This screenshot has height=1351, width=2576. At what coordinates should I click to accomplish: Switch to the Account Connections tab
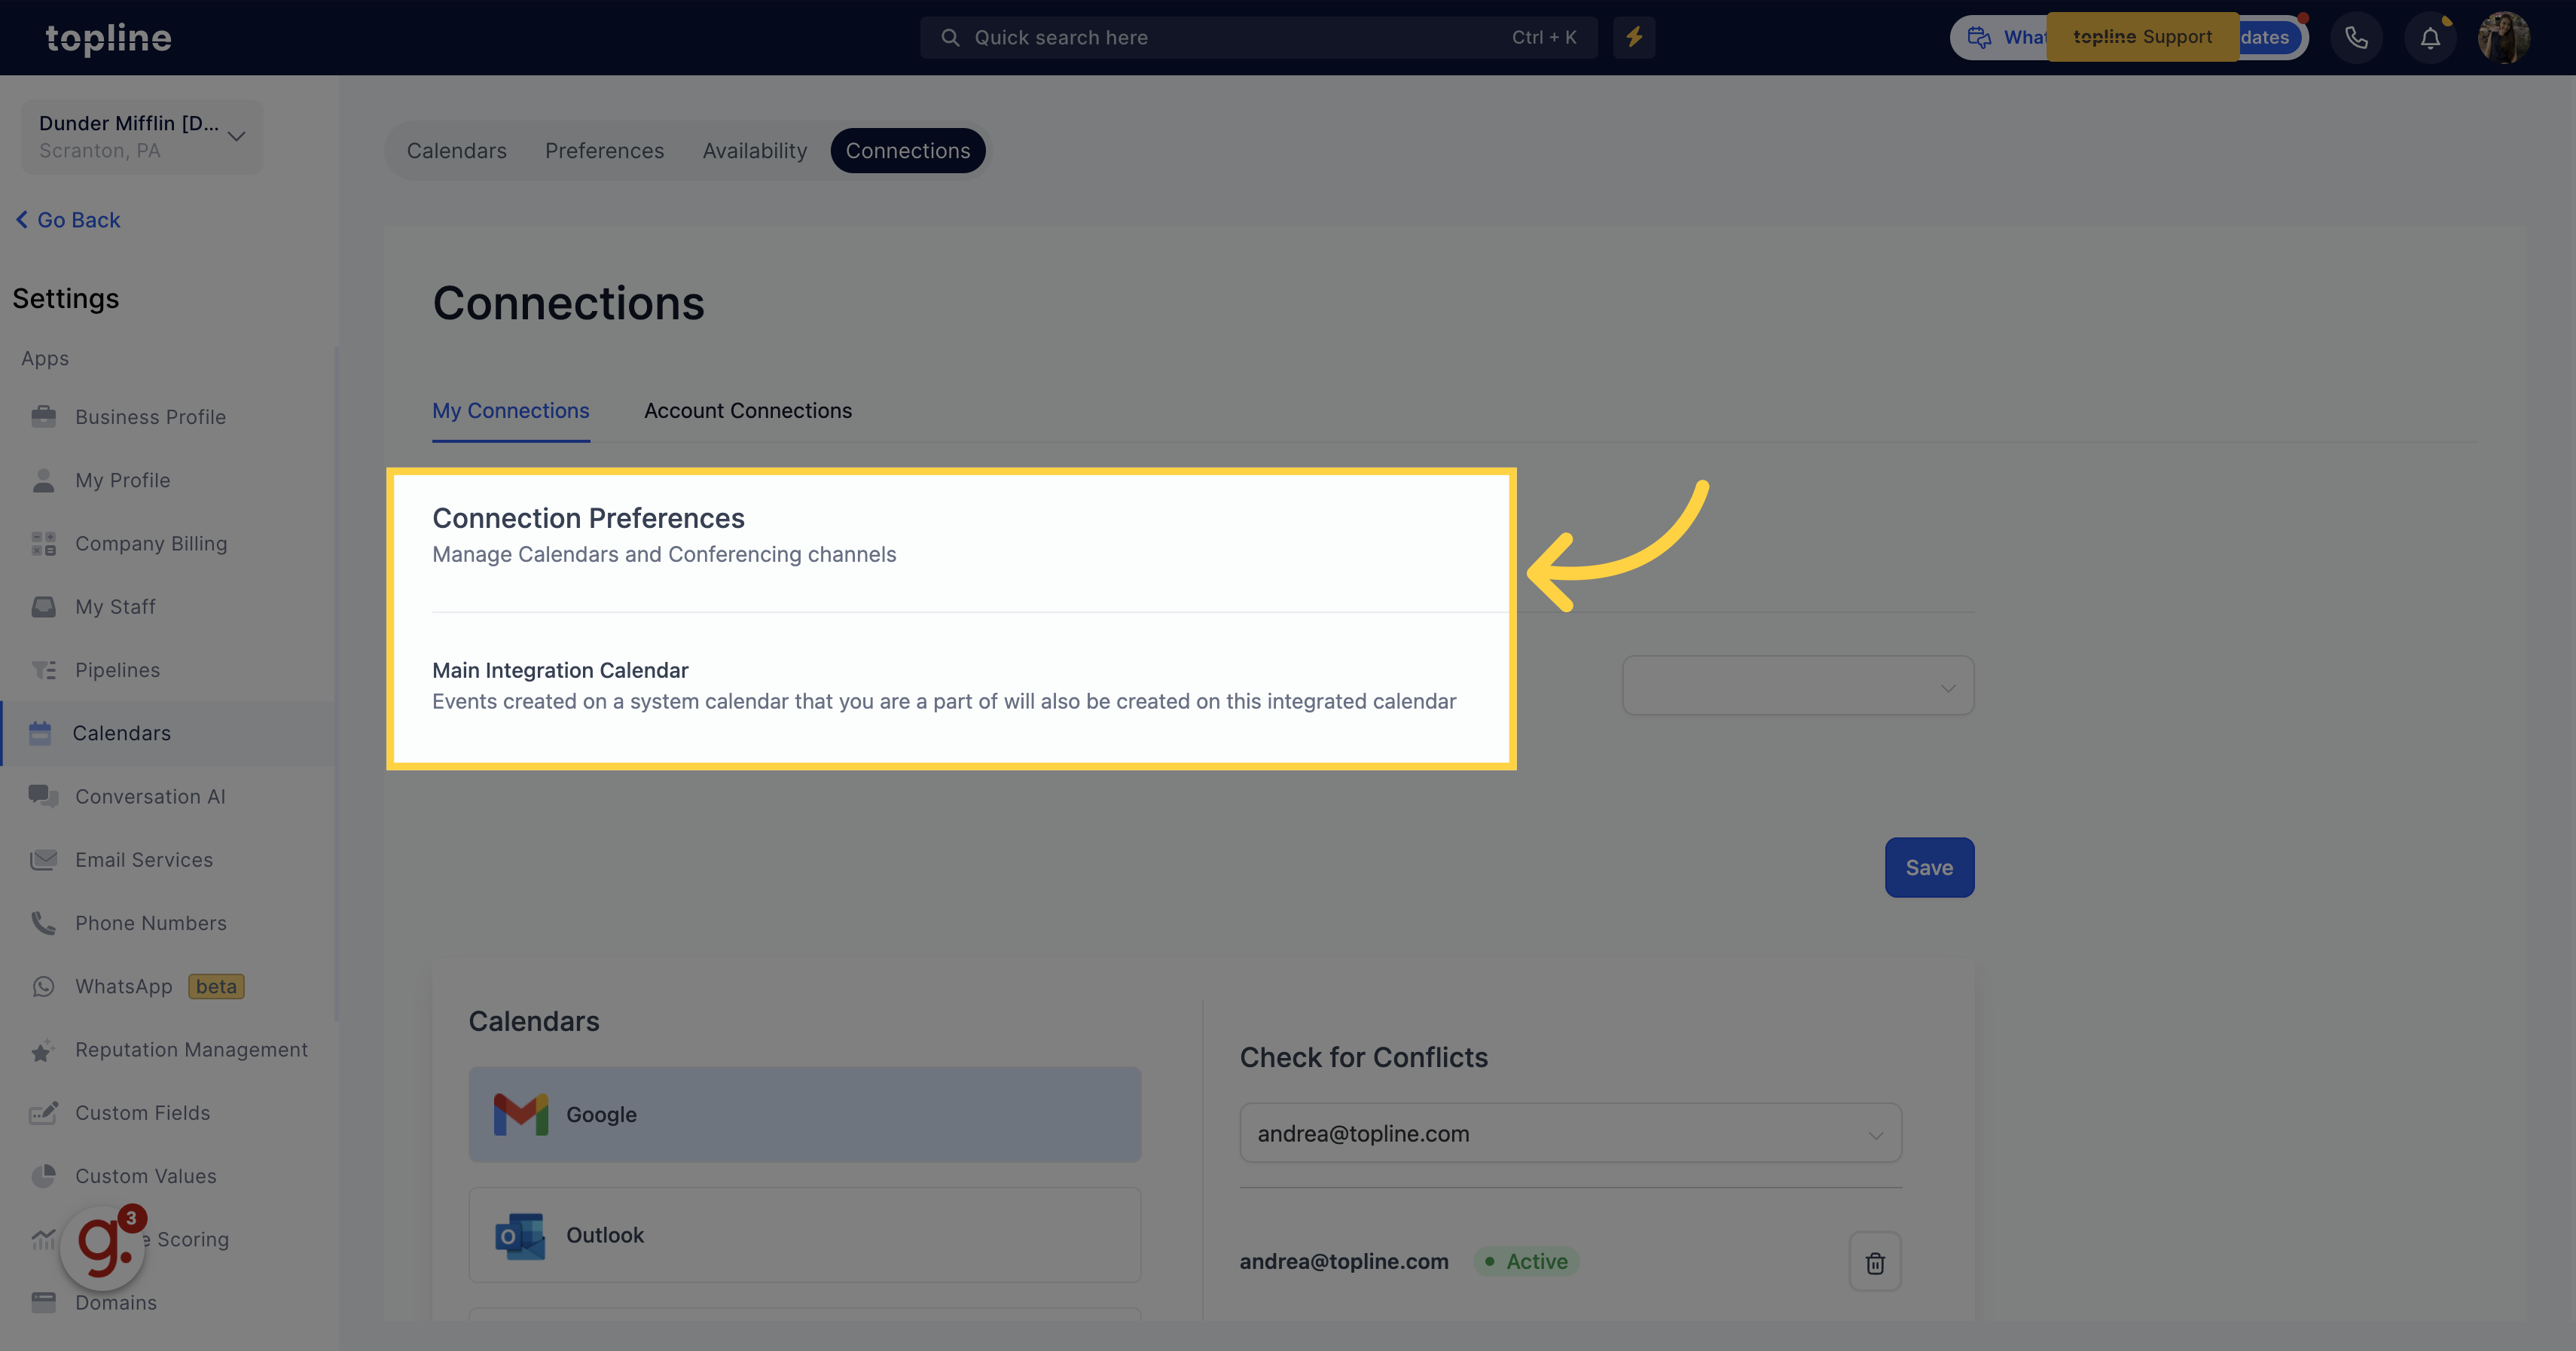pyautogui.click(x=748, y=410)
